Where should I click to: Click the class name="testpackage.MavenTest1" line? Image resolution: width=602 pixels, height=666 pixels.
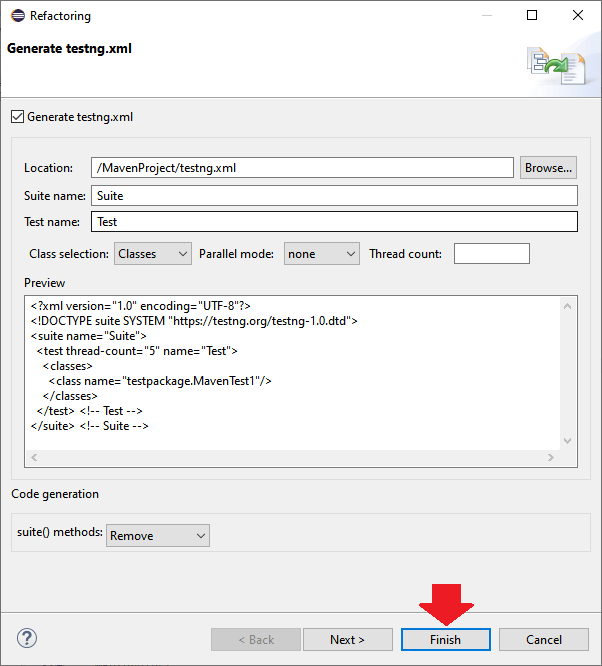point(160,381)
